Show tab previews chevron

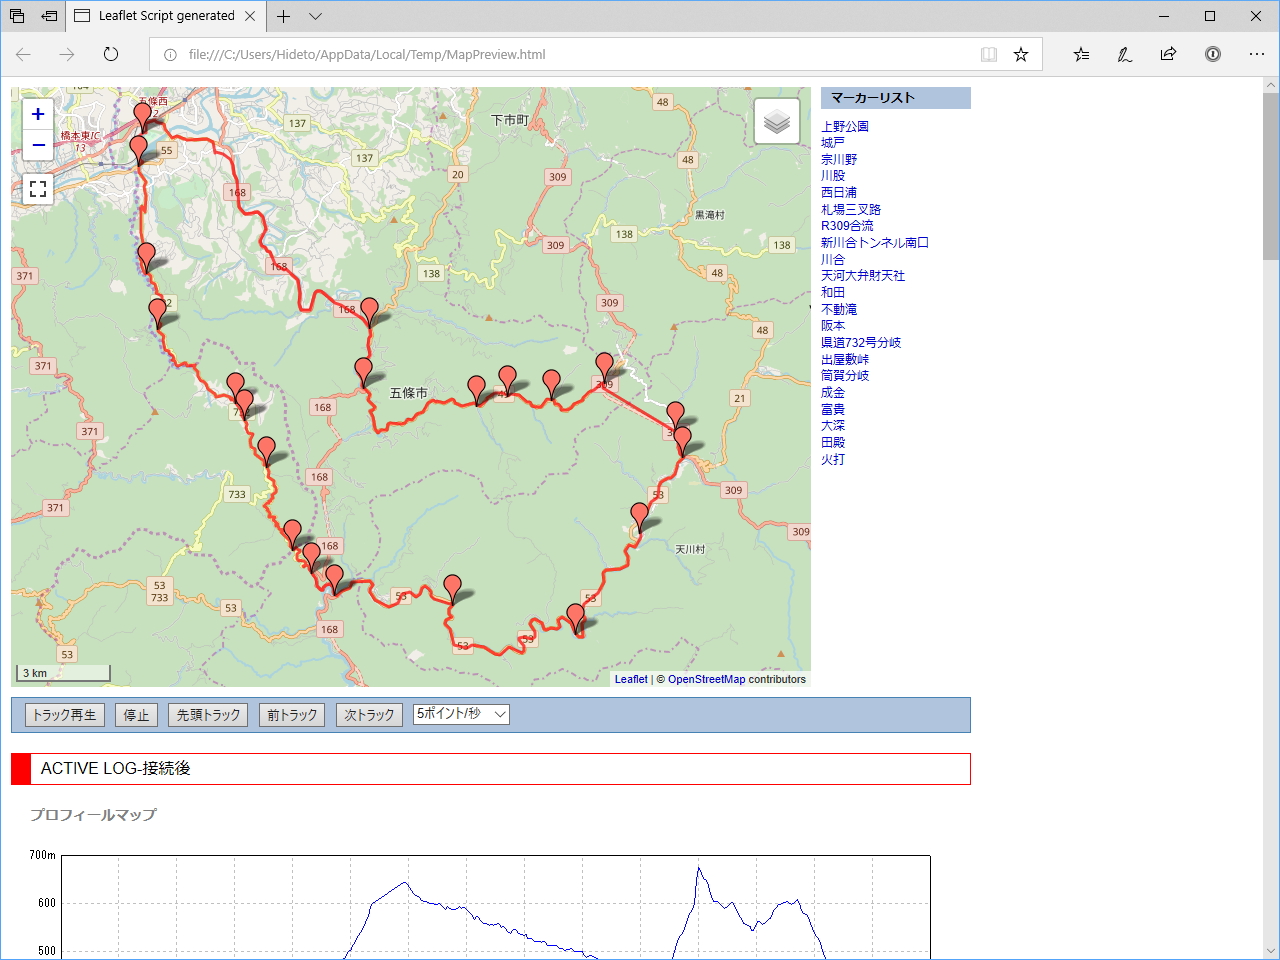click(316, 16)
